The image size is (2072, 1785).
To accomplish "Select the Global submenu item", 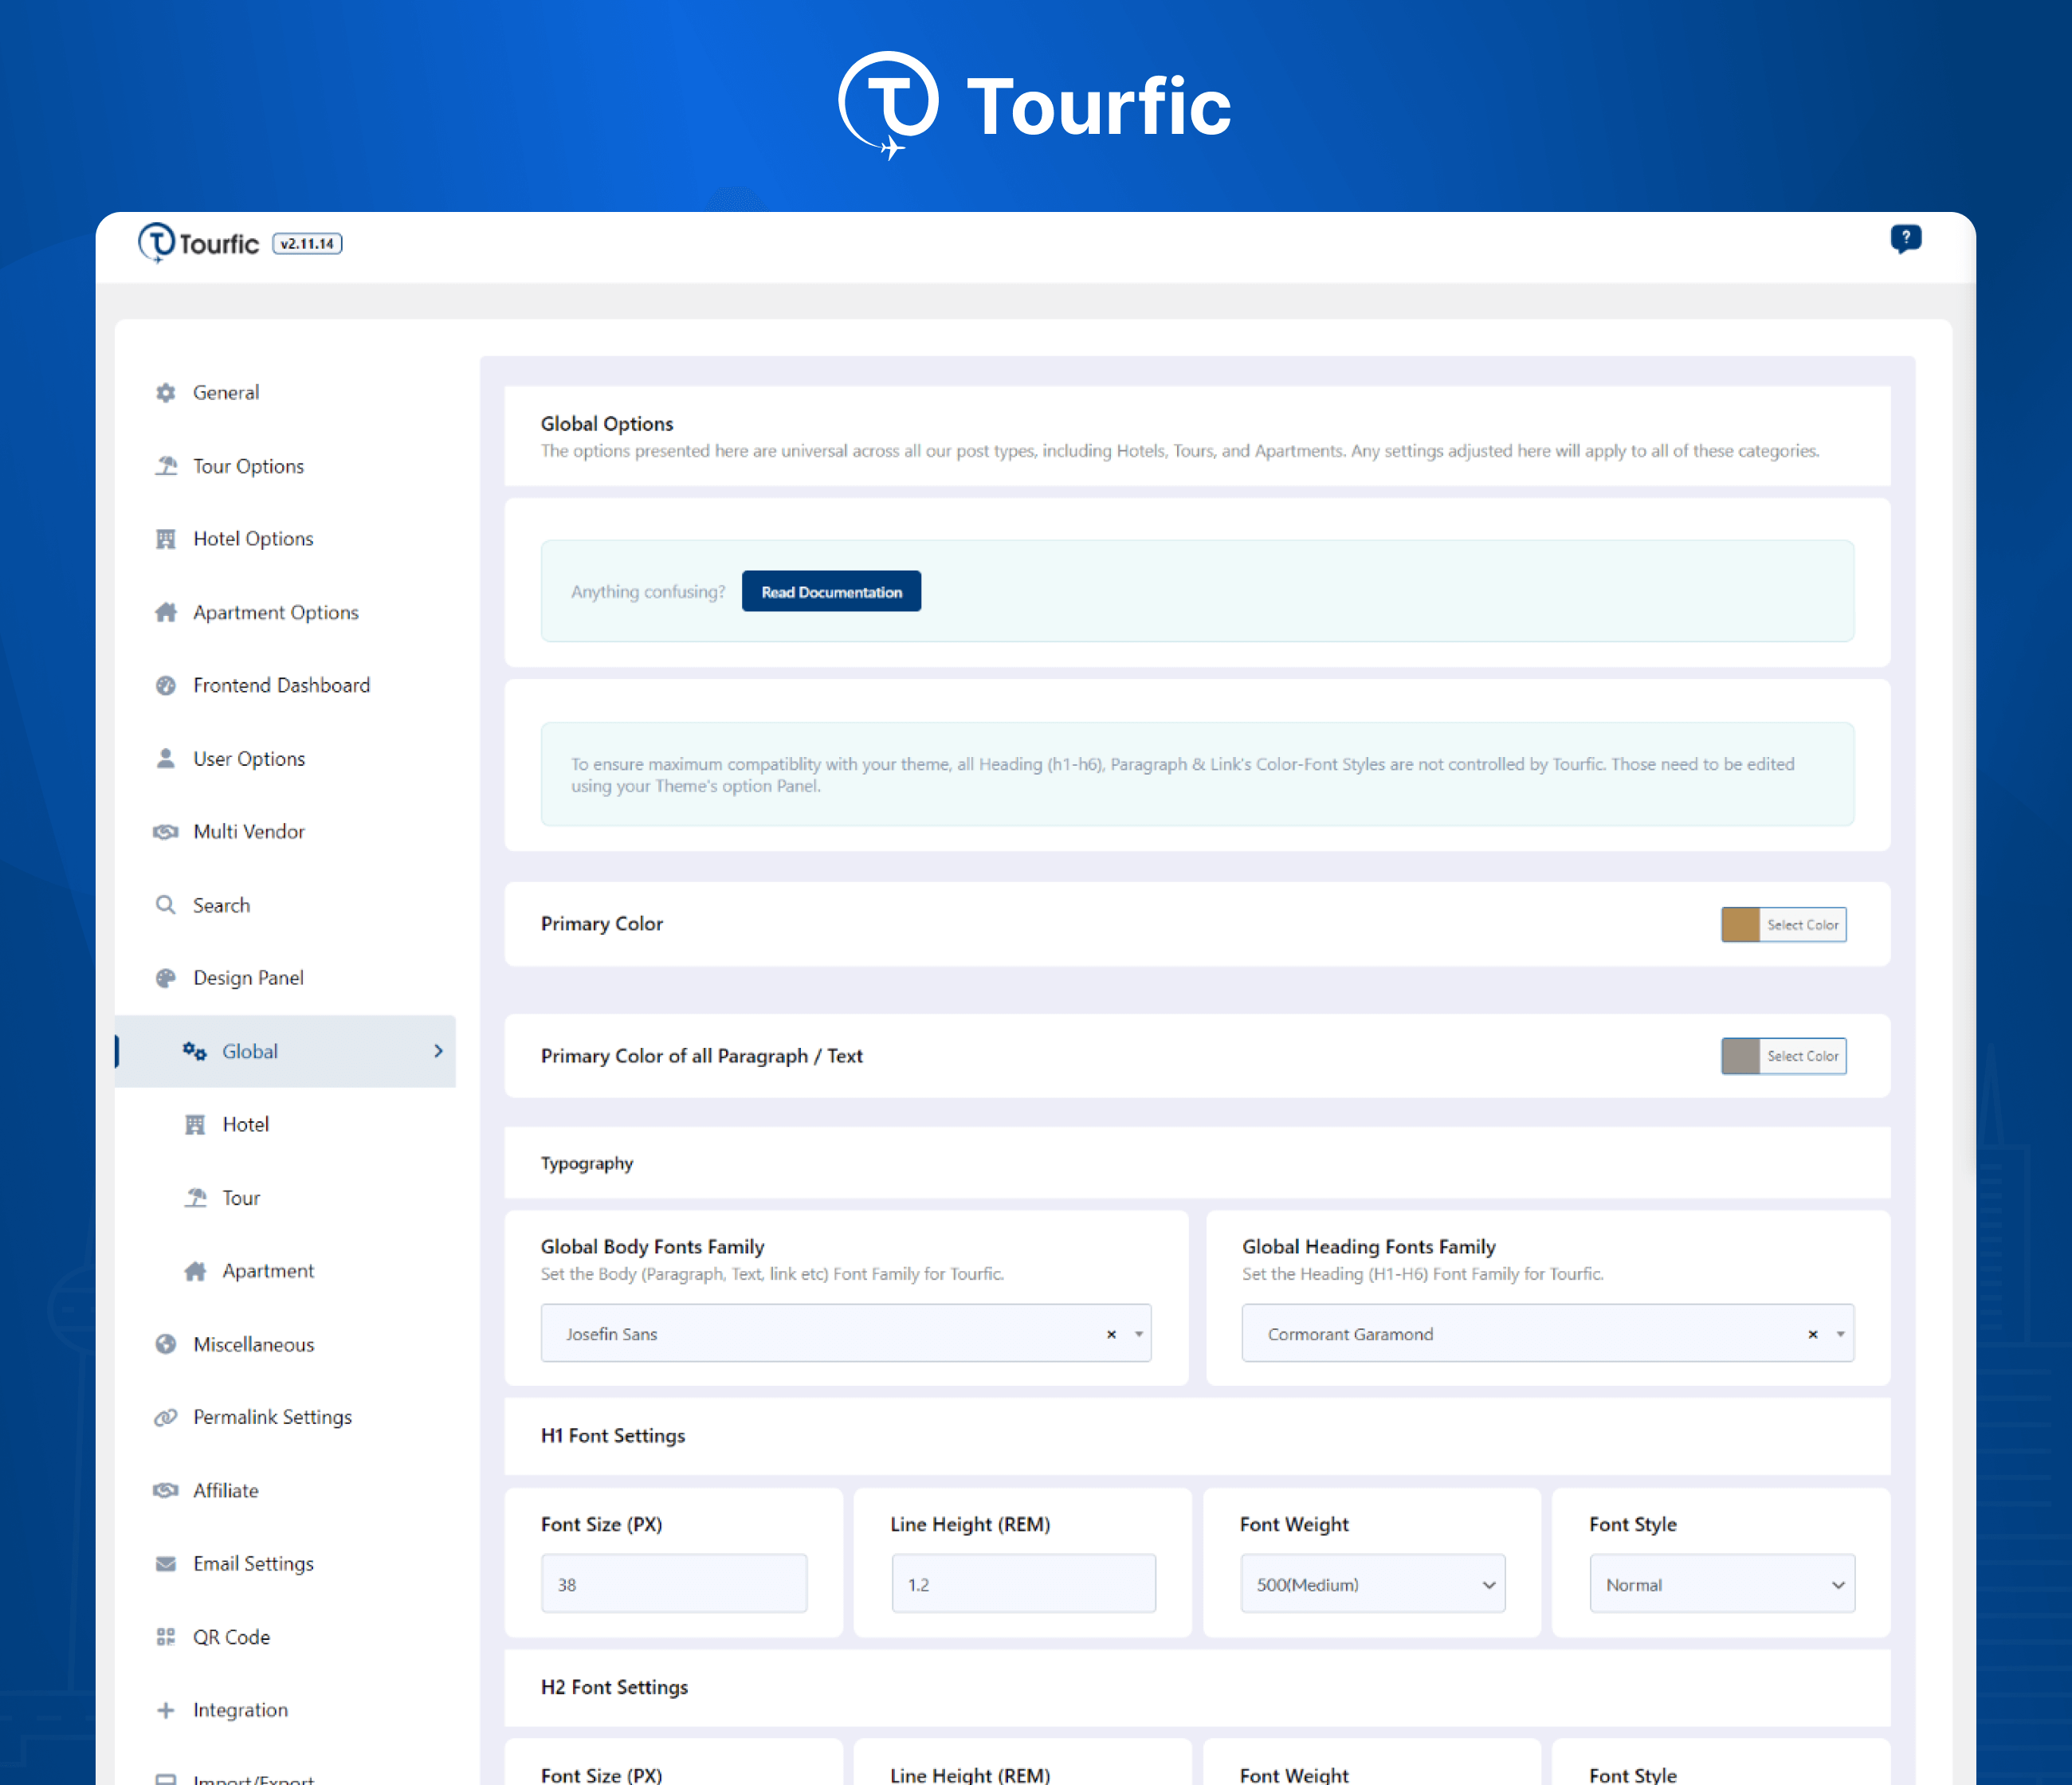I will click(286, 1051).
